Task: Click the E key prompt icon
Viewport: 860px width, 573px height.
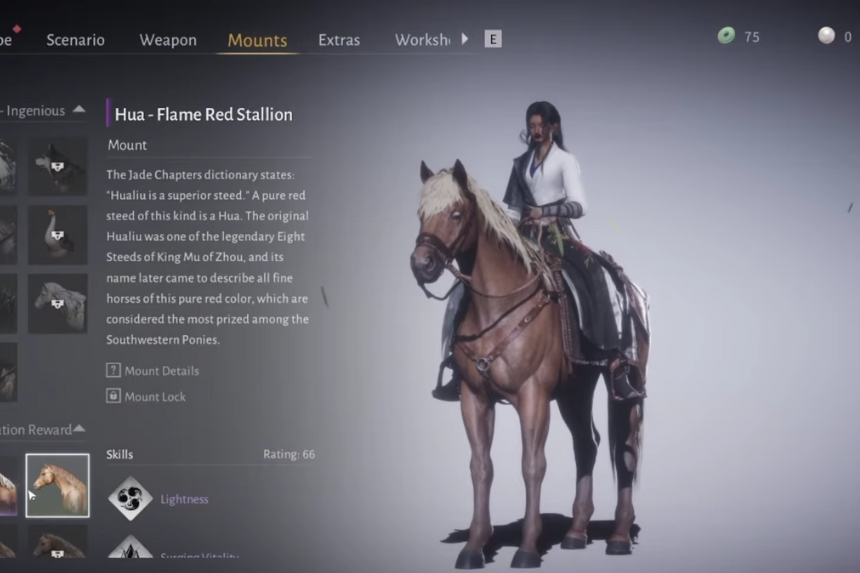Action: [493, 39]
